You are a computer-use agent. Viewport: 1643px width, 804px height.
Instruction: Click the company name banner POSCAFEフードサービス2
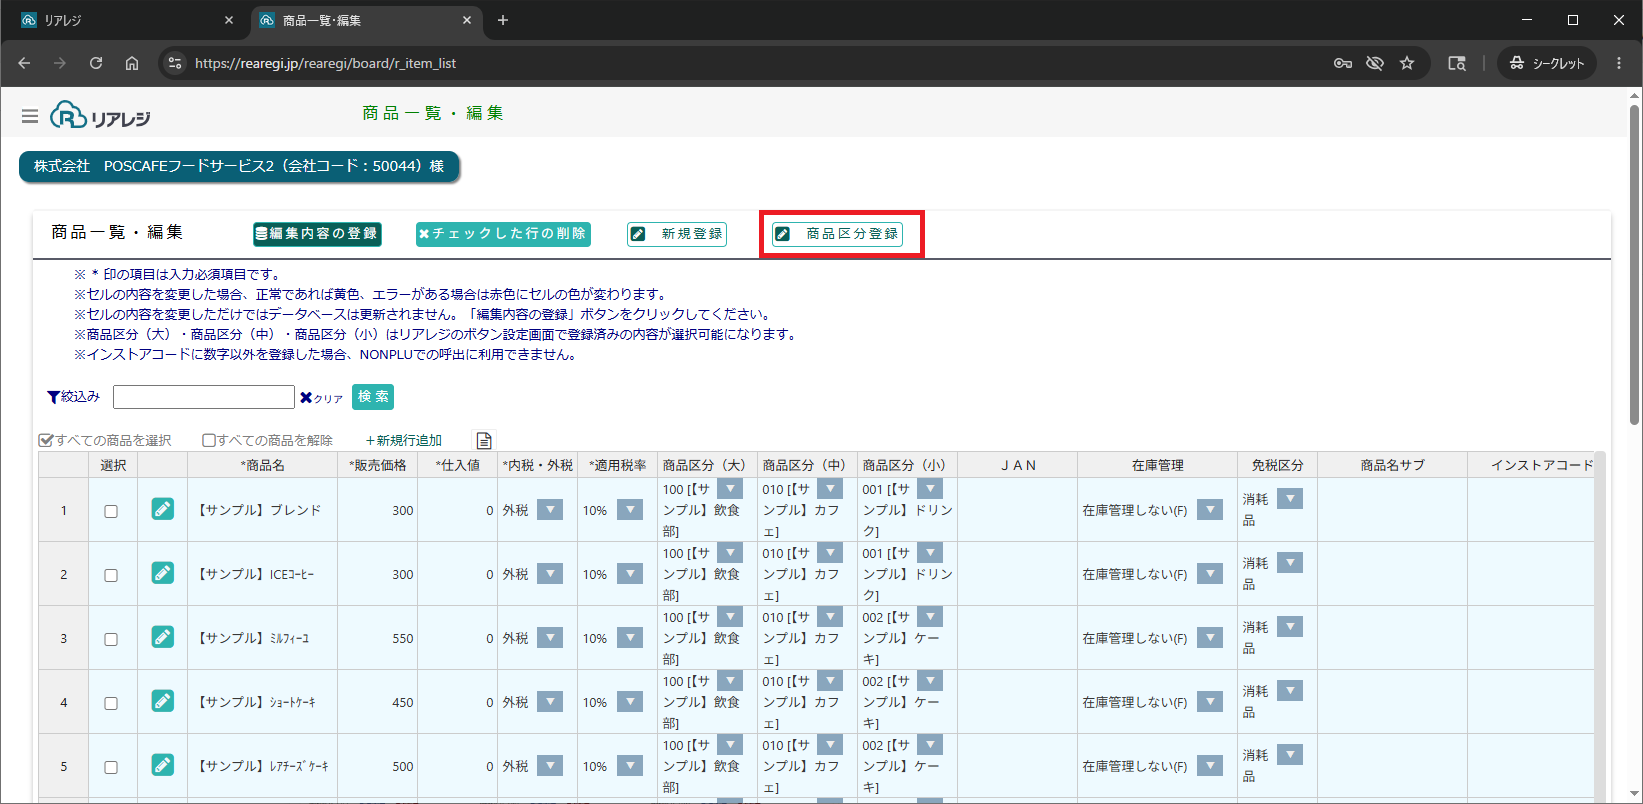(239, 166)
